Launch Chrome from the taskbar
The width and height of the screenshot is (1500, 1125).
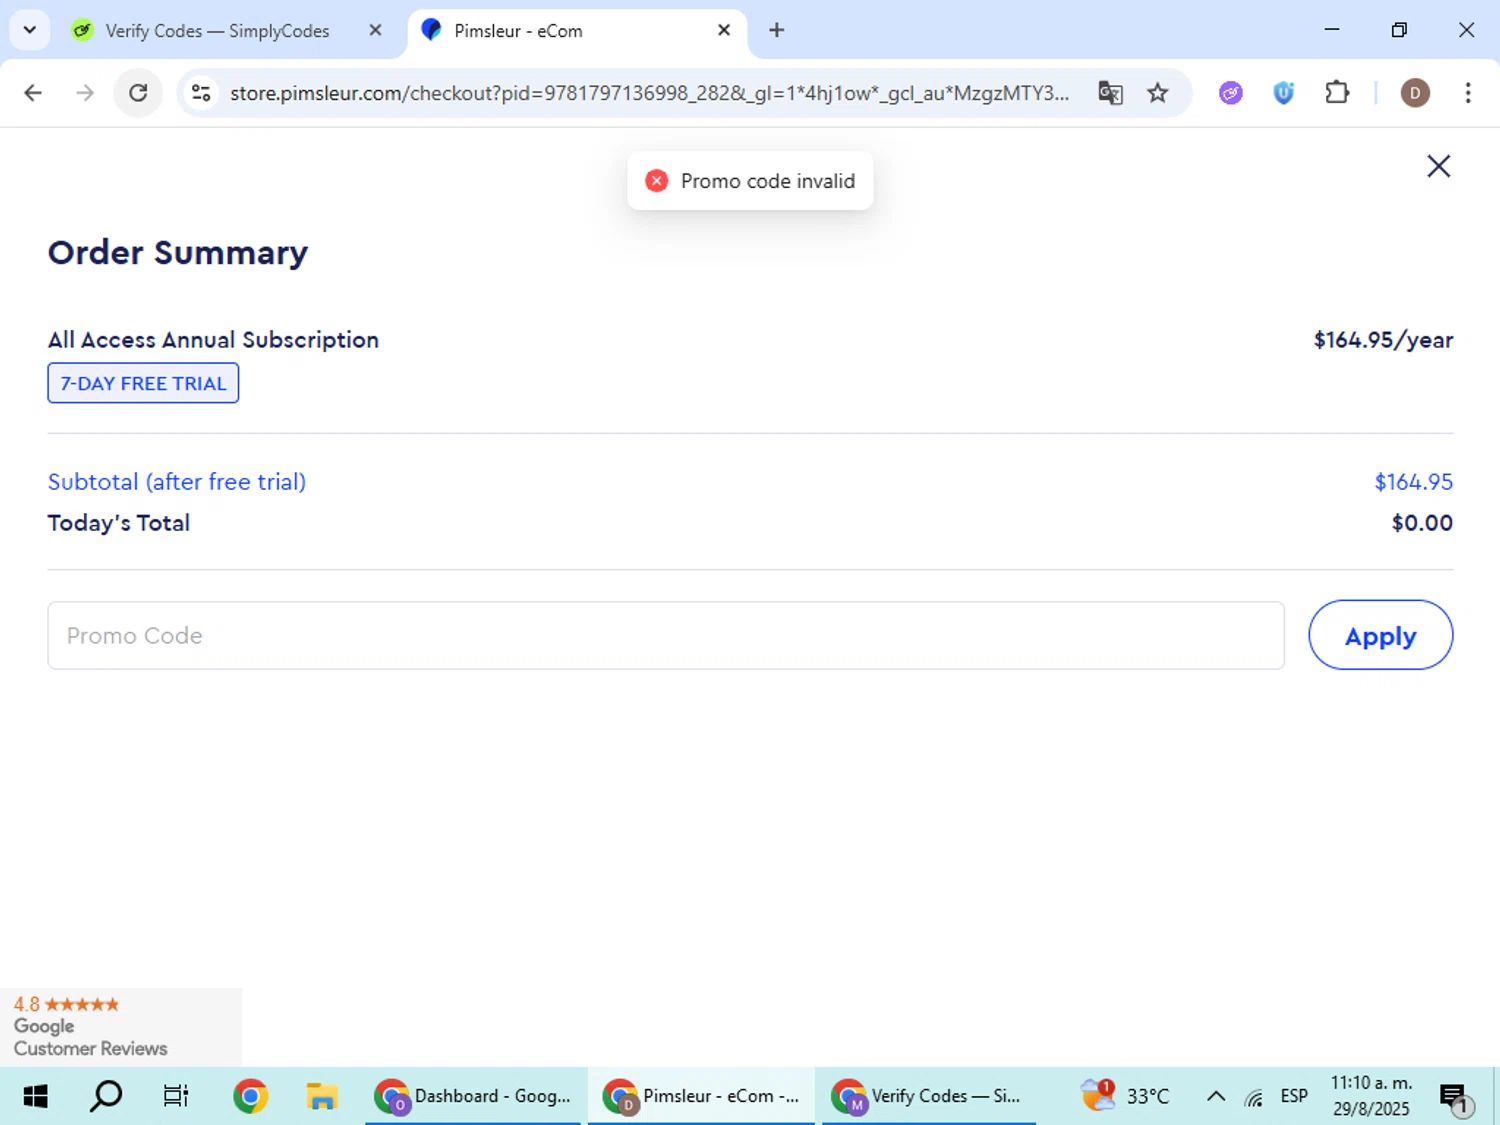pos(250,1096)
